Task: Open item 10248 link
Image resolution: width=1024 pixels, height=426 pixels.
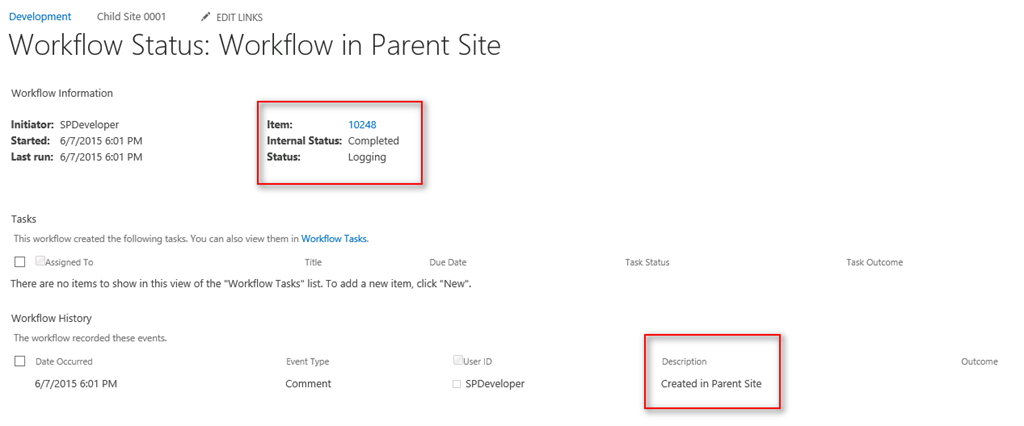Action: (362, 125)
